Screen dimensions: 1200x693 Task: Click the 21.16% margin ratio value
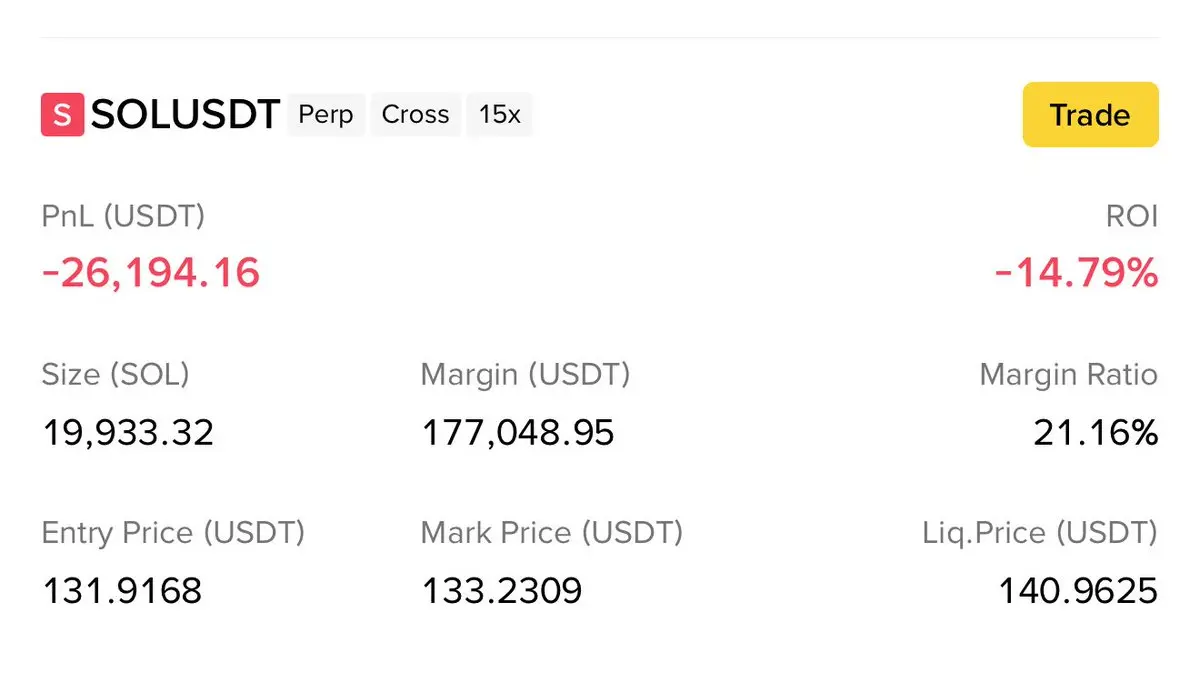click(x=1095, y=433)
